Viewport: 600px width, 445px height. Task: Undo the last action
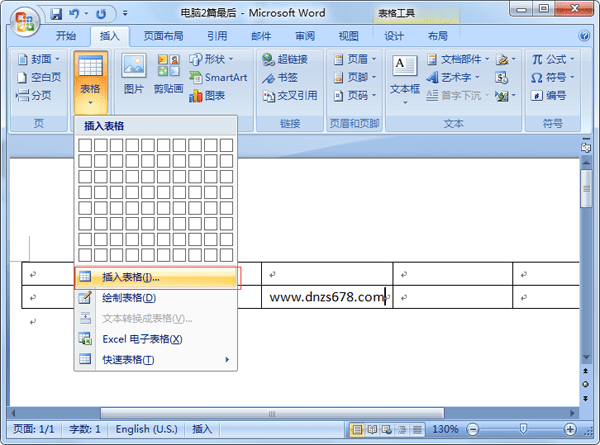pyautogui.click(x=74, y=15)
